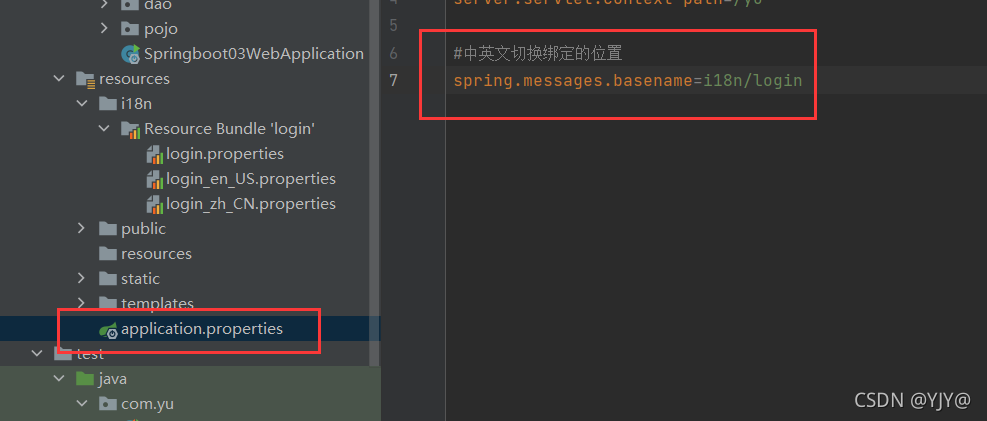Select the templates folder label
Screen dimensions: 987x421
pyautogui.click(x=157, y=304)
